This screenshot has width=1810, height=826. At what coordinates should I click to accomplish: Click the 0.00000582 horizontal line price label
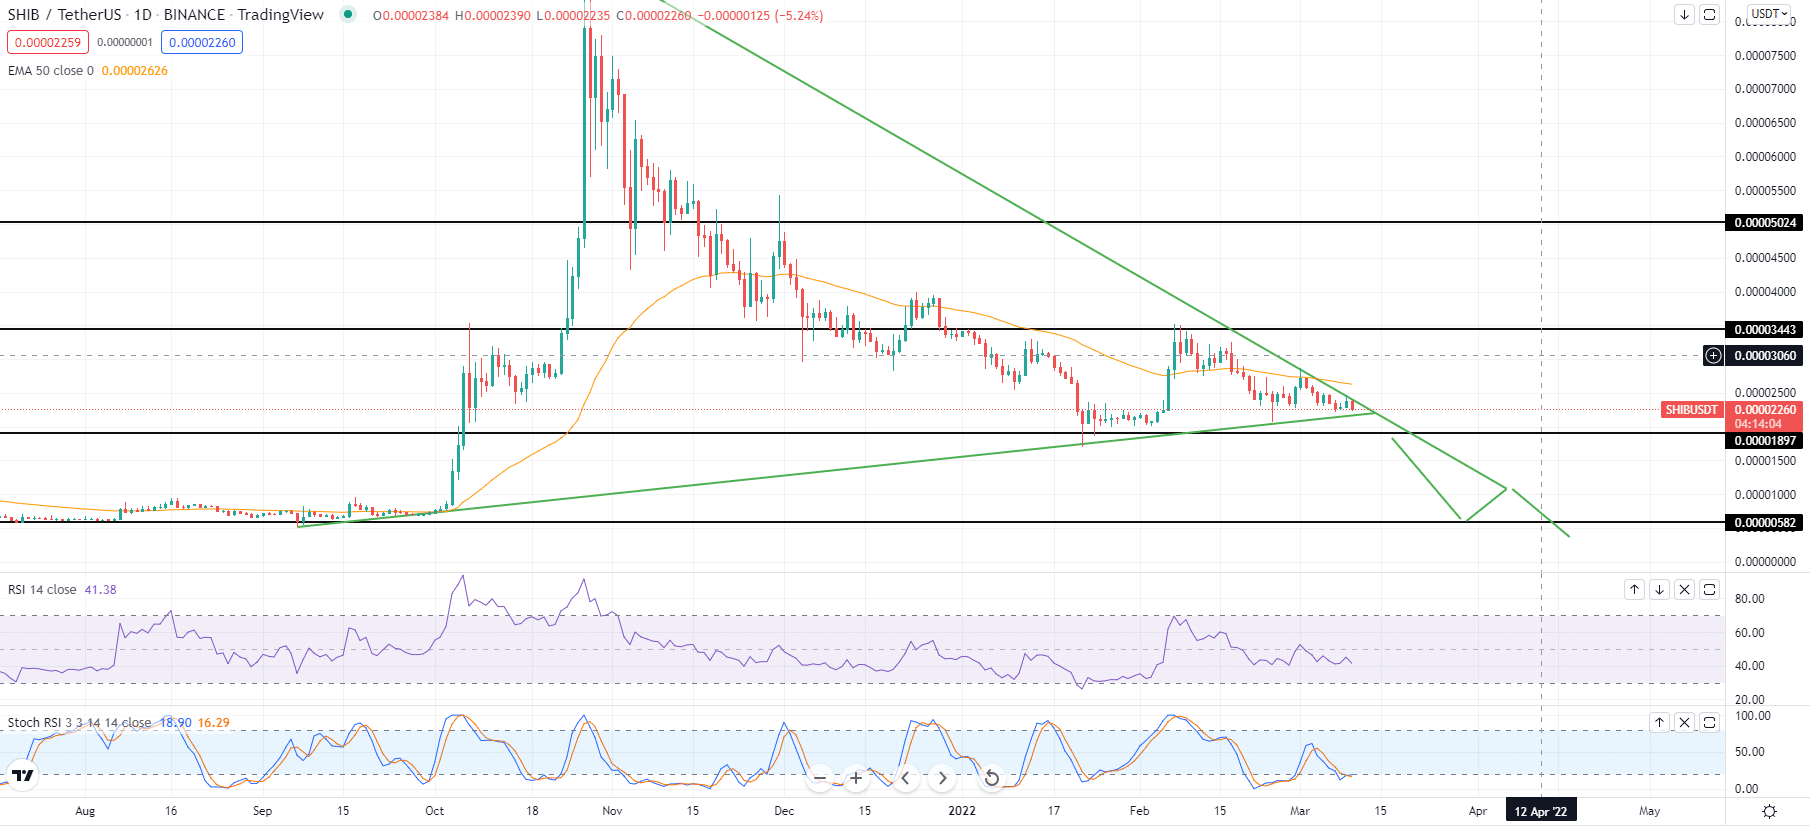[x=1765, y=523]
